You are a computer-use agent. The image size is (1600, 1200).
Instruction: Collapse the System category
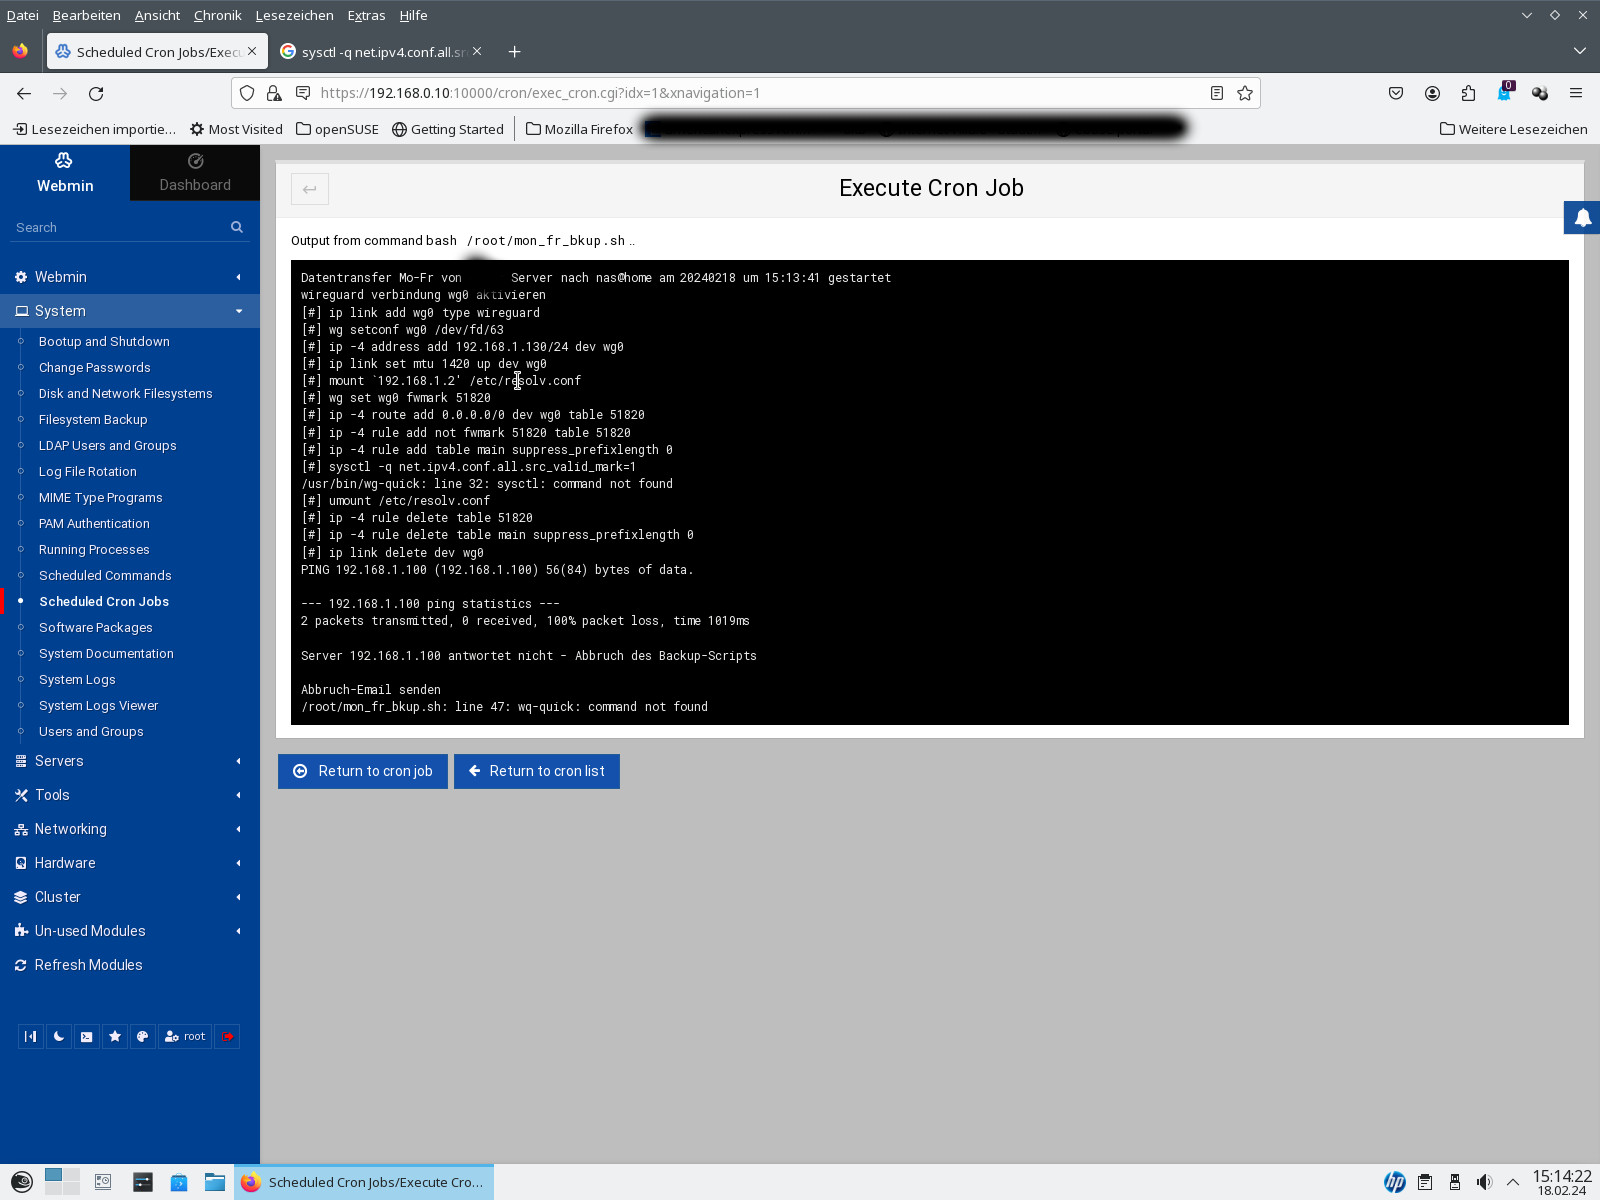[130, 311]
